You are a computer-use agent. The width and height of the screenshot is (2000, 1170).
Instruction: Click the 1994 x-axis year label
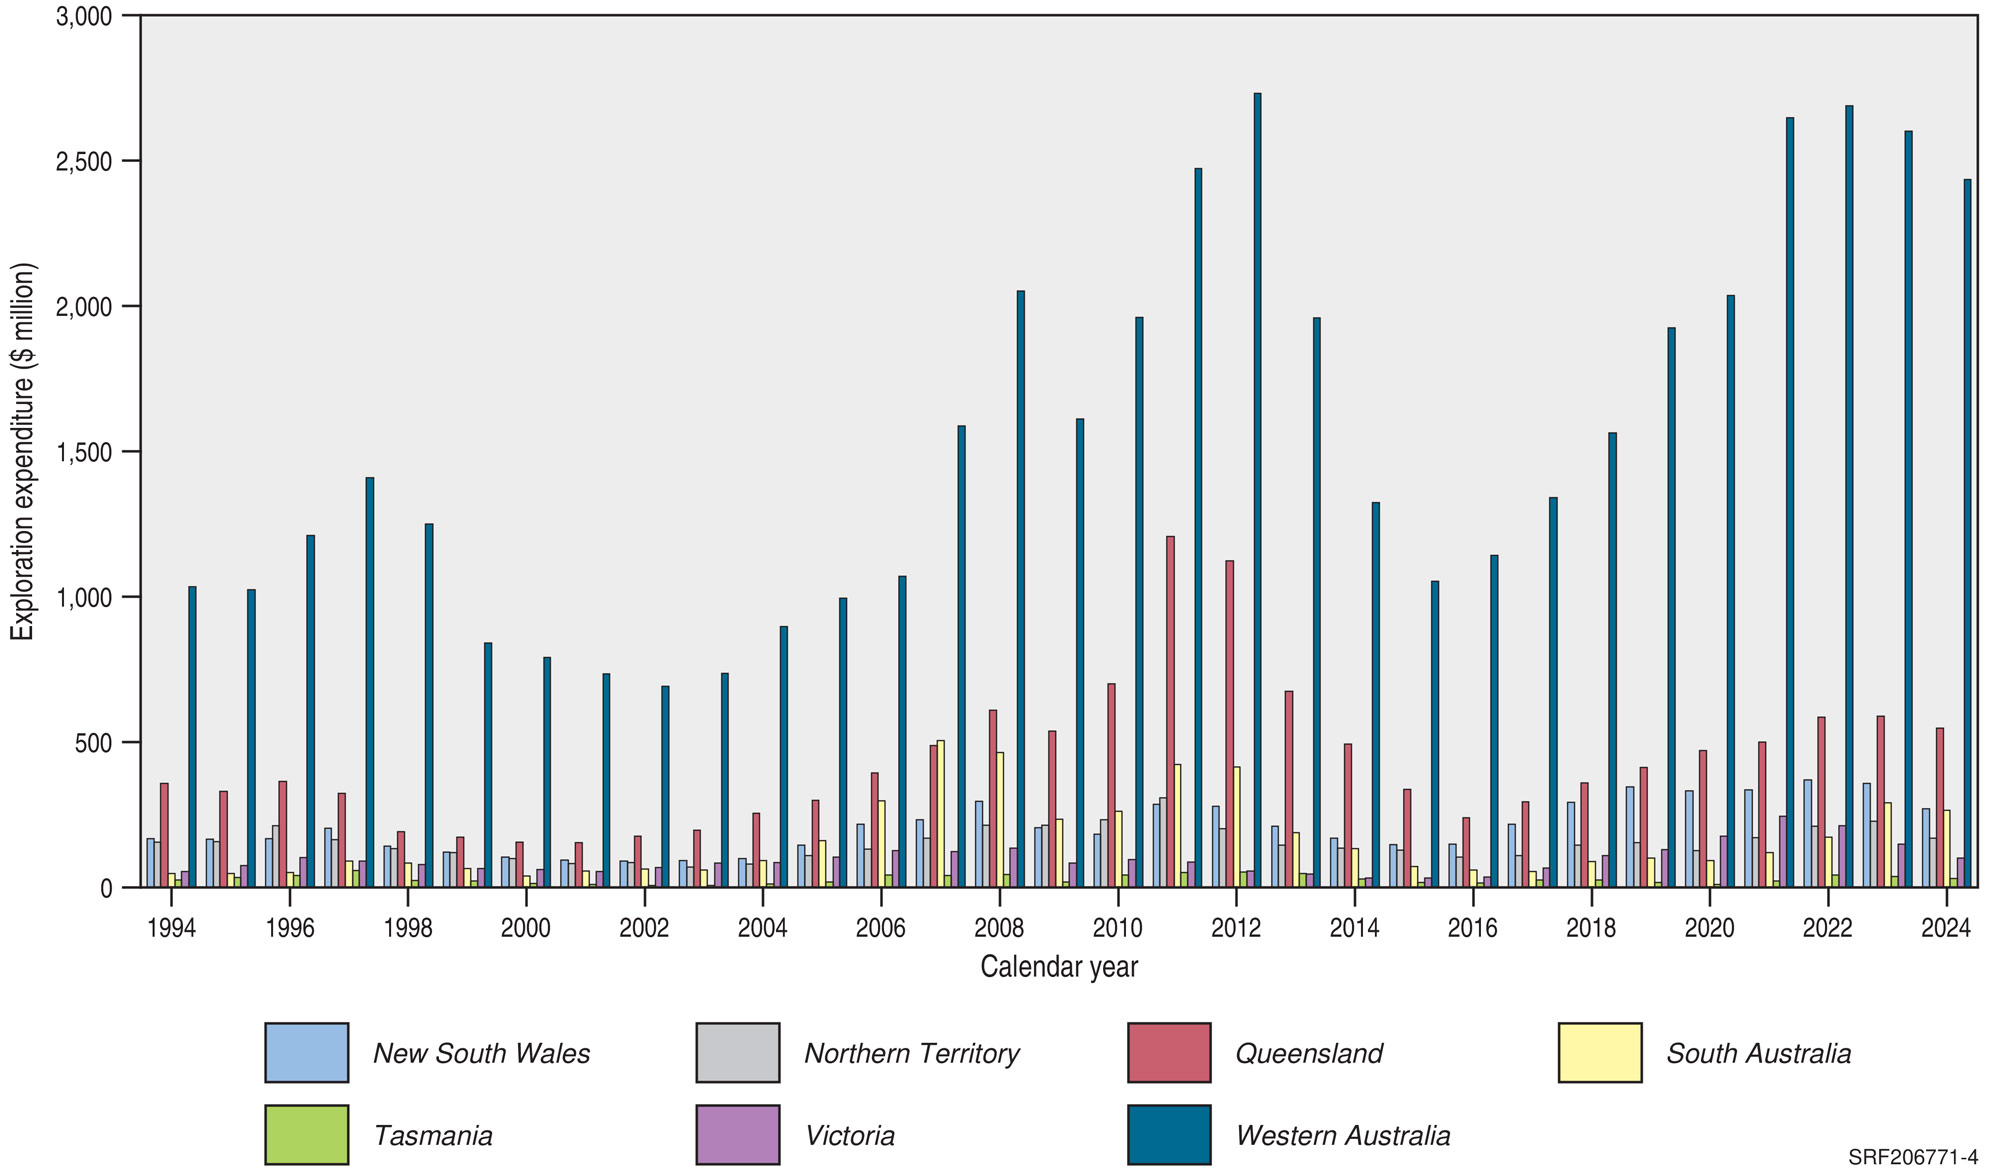pos(171,928)
